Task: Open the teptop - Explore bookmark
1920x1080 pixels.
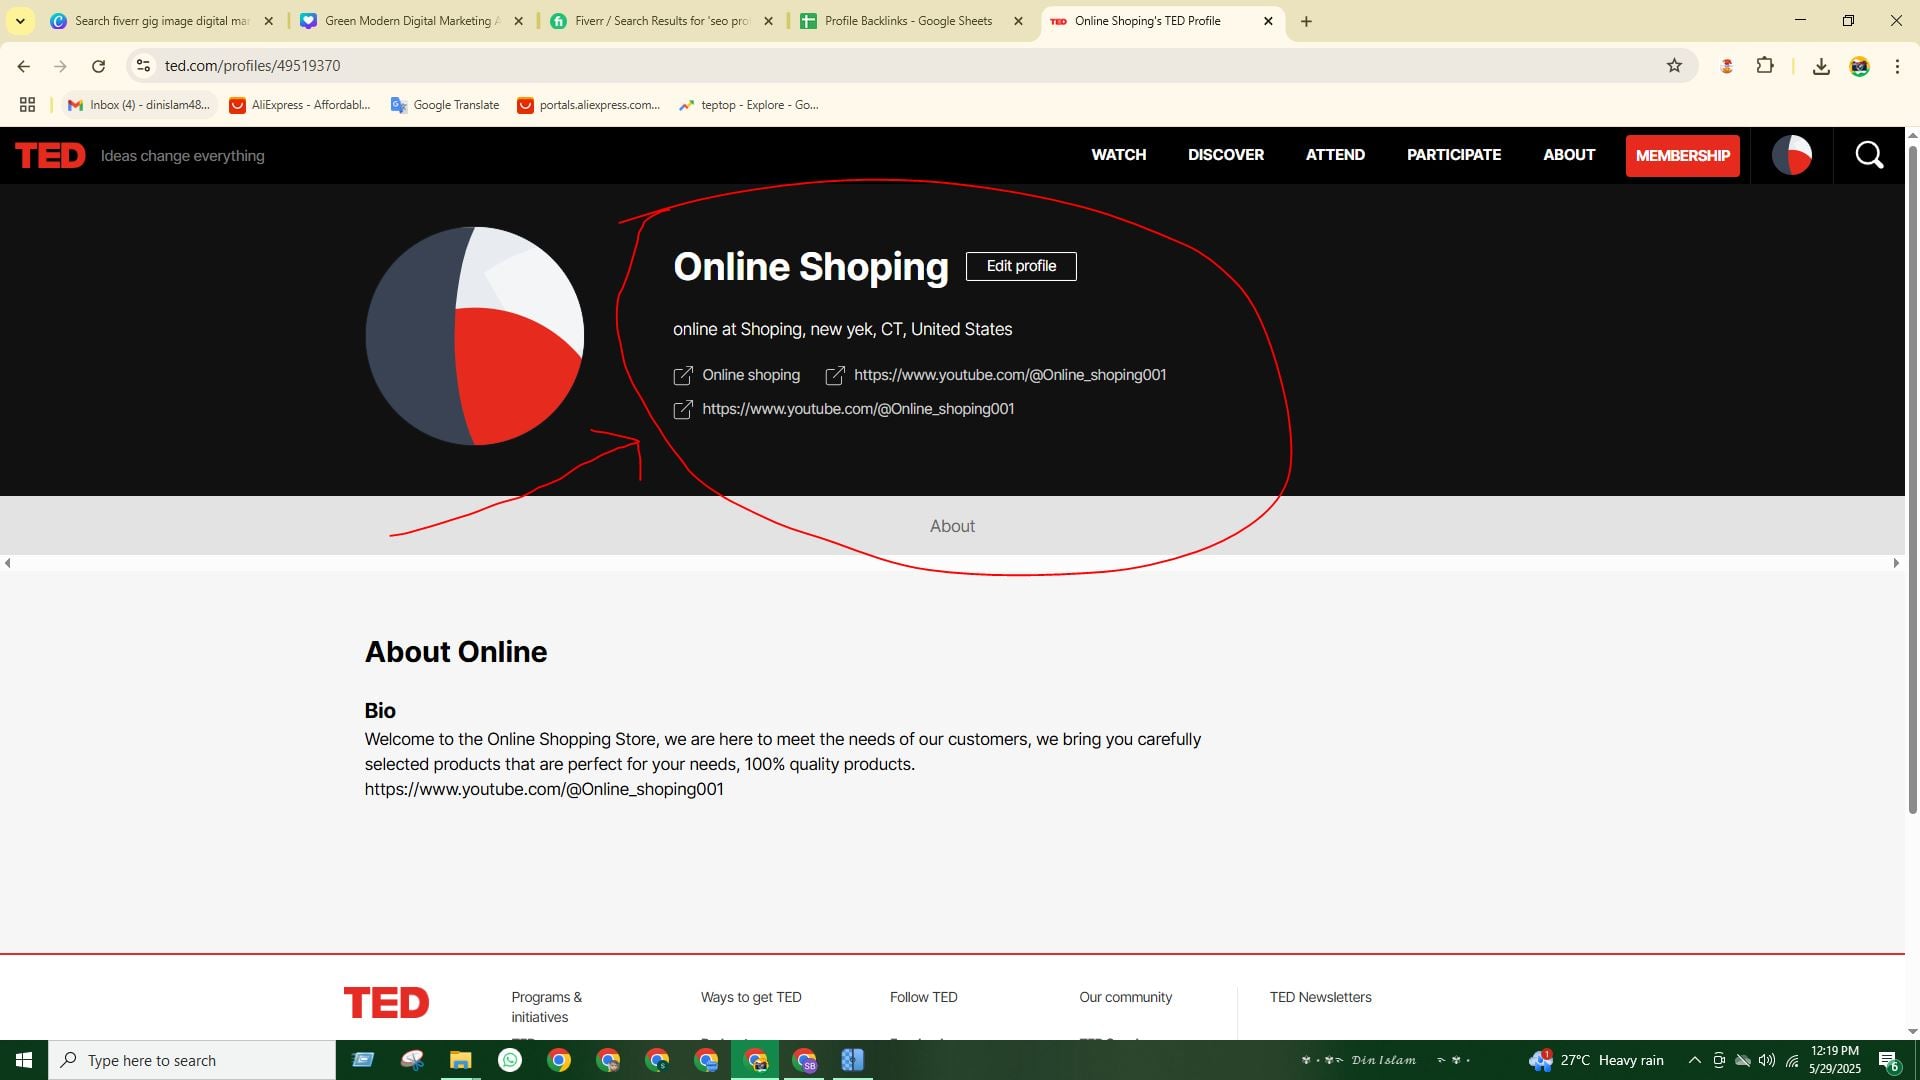Action: click(748, 105)
